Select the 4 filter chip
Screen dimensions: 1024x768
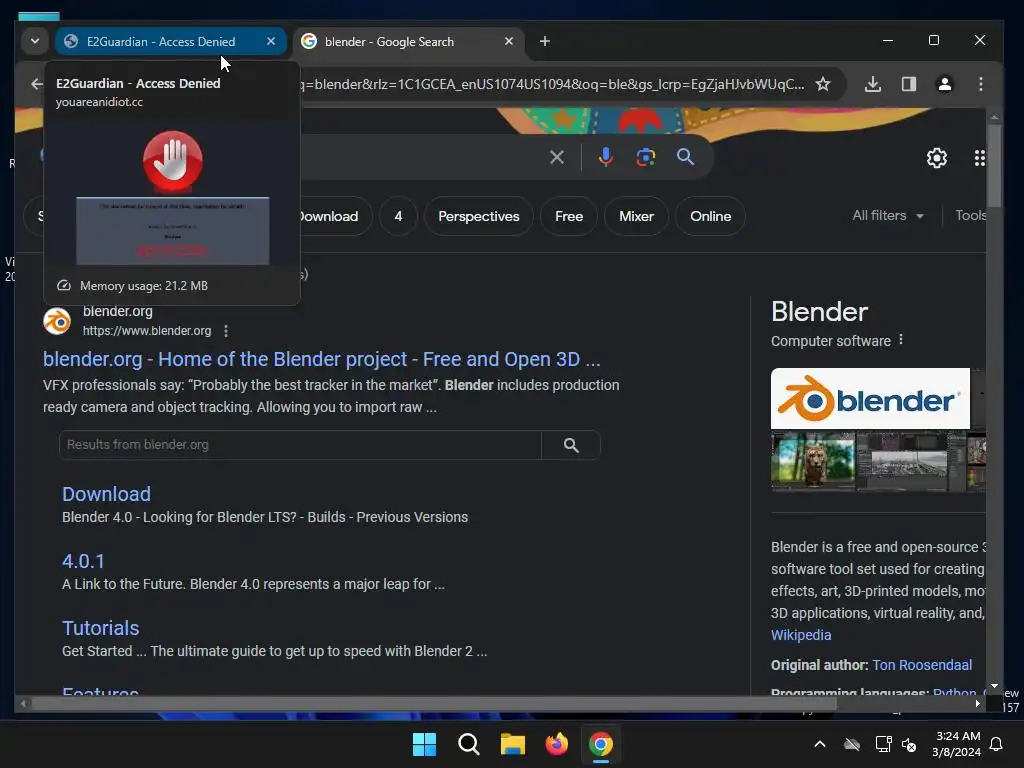(398, 216)
